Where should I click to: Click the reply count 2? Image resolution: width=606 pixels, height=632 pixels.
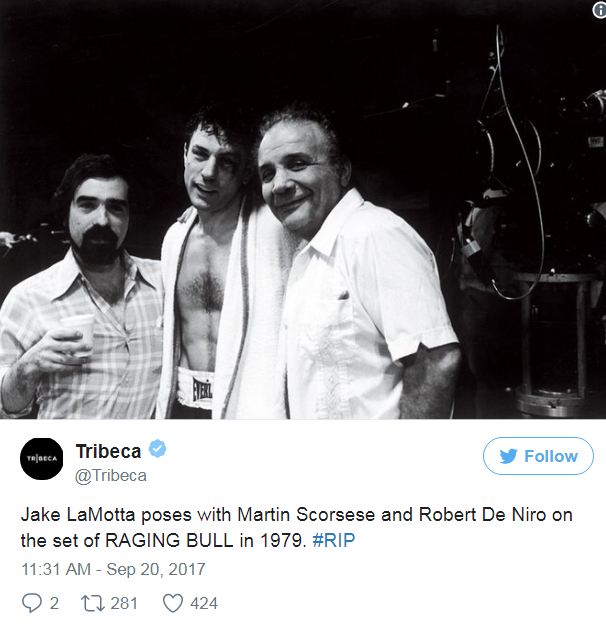[x=54, y=603]
